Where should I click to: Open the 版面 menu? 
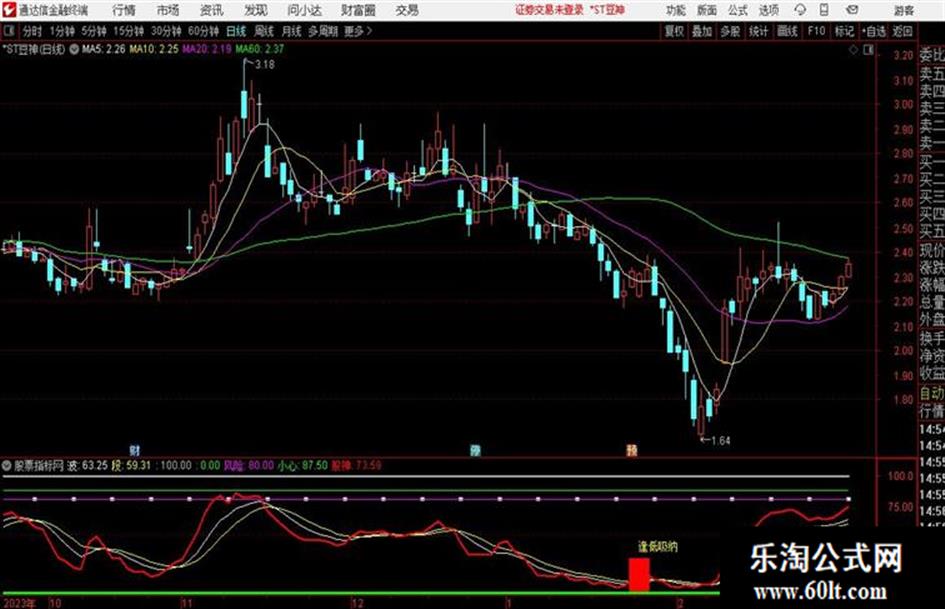click(707, 10)
